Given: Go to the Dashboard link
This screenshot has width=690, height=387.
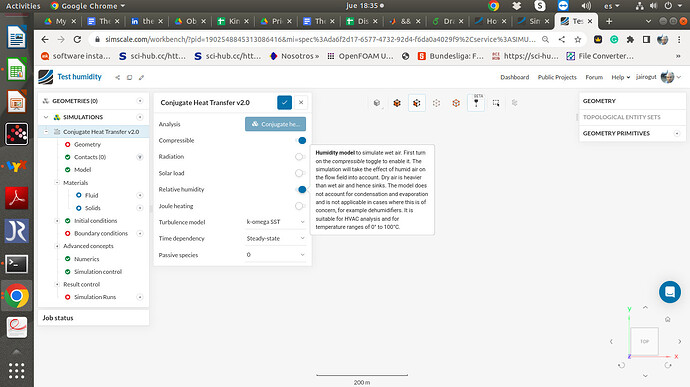Looking at the screenshot, I should (x=514, y=77).
